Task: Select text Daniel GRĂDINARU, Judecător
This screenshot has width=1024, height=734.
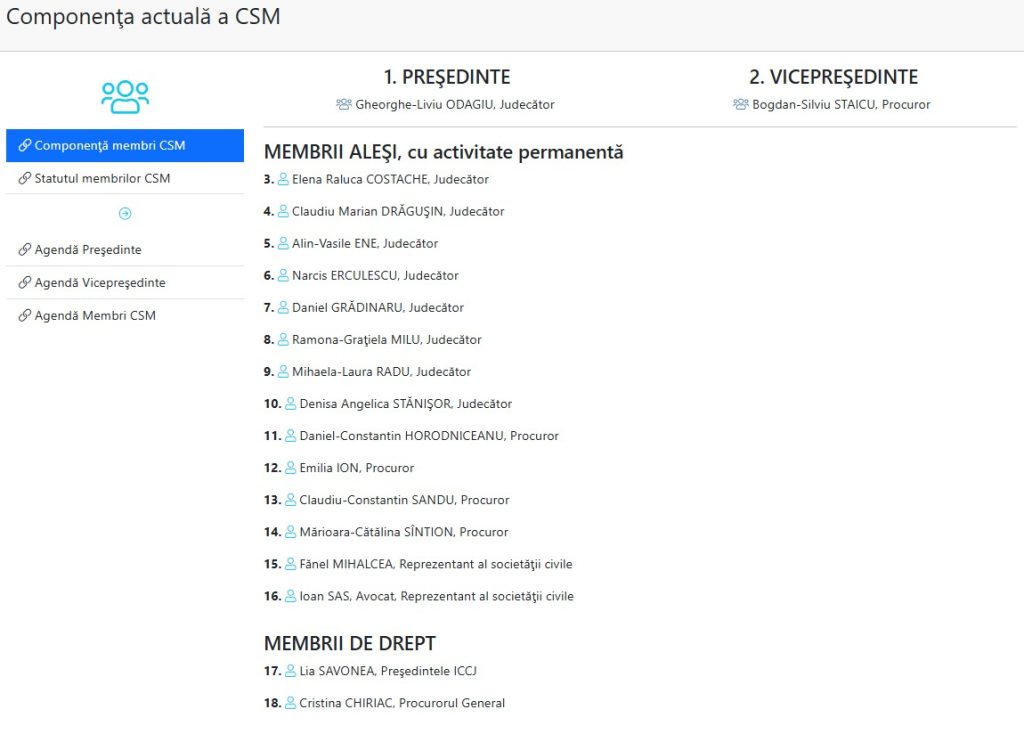Action: [377, 308]
